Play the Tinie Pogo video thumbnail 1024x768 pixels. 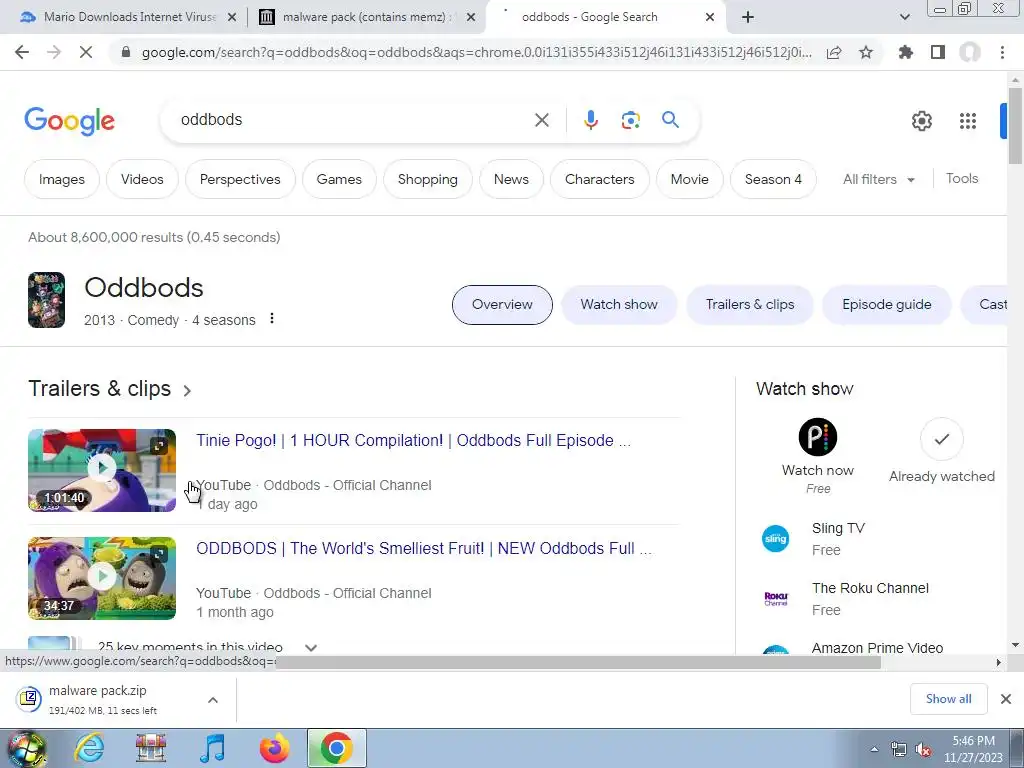tap(102, 470)
